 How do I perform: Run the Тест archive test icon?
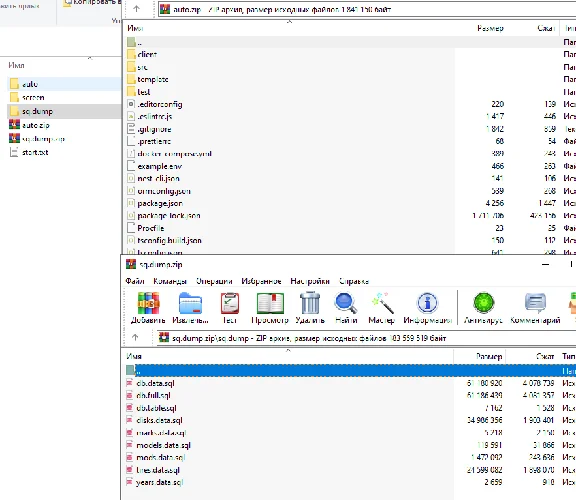pyautogui.click(x=230, y=303)
